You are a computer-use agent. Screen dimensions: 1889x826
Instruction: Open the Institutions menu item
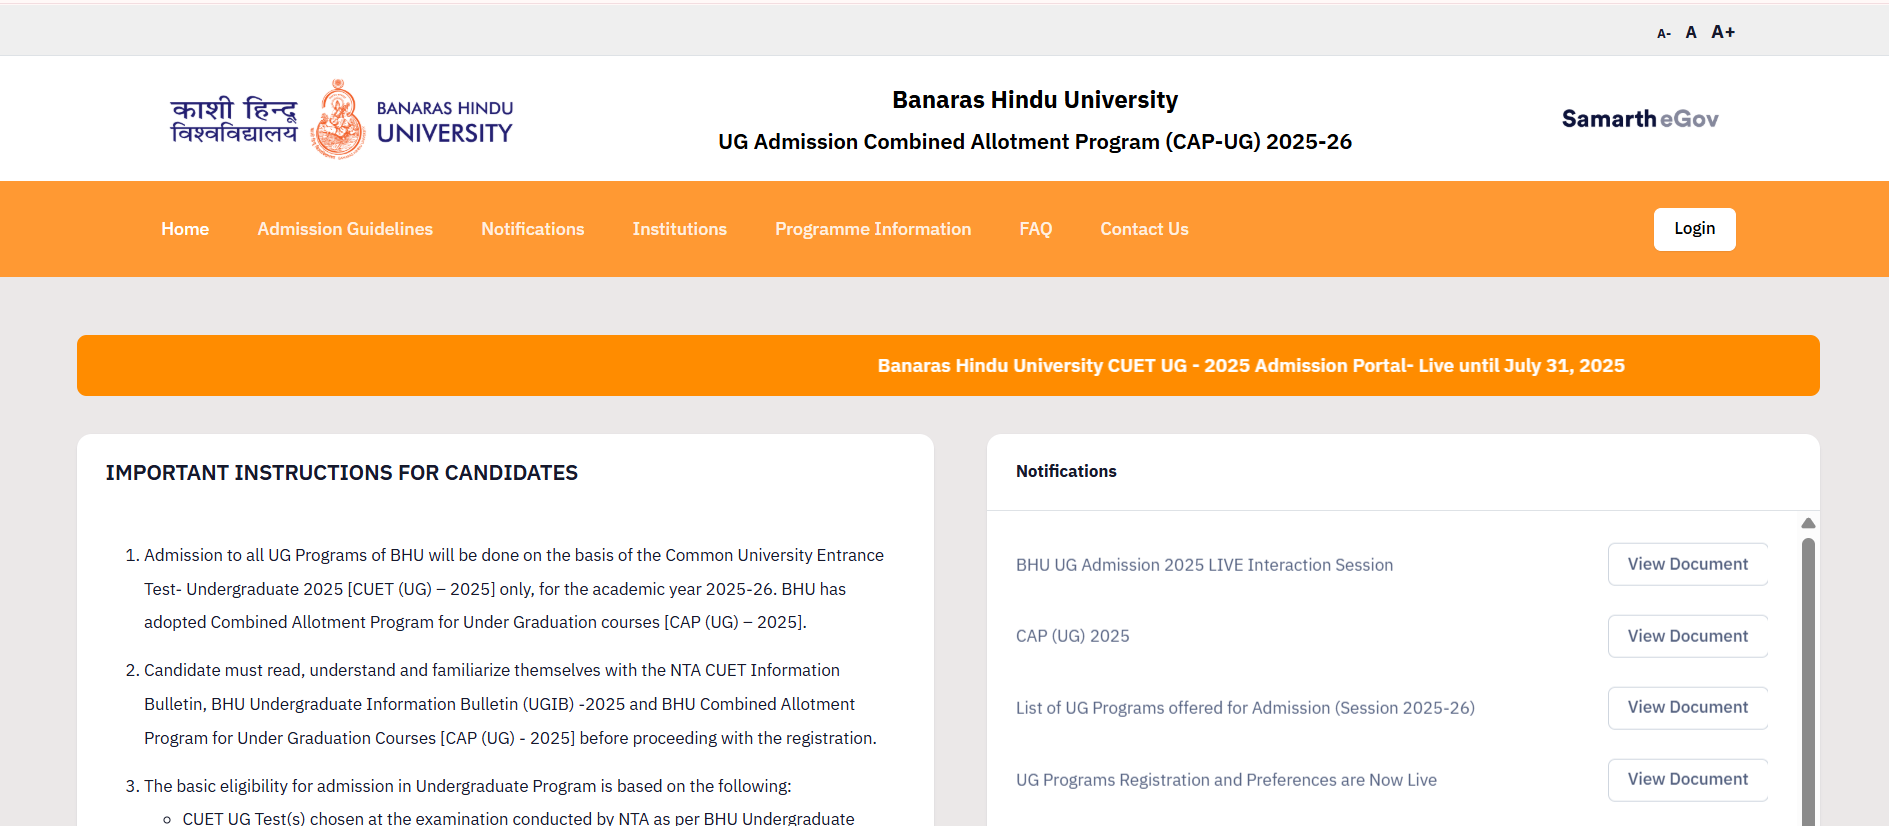pos(680,229)
